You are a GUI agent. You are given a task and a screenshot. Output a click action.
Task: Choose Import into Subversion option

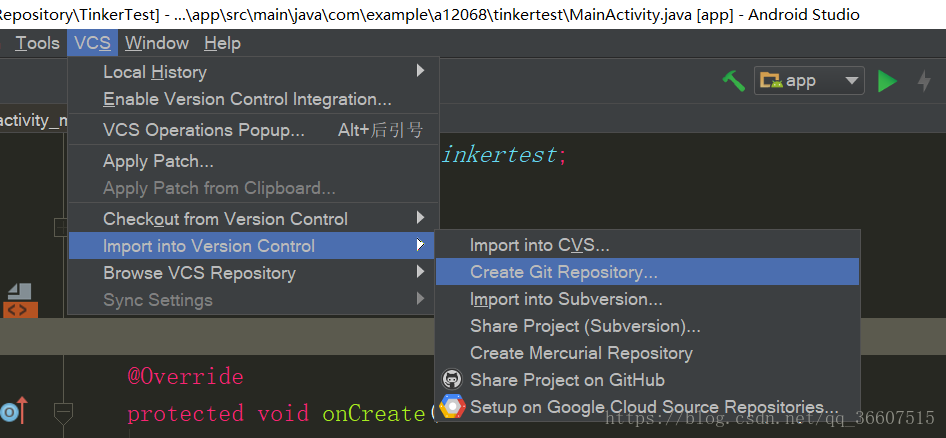tap(647, 299)
